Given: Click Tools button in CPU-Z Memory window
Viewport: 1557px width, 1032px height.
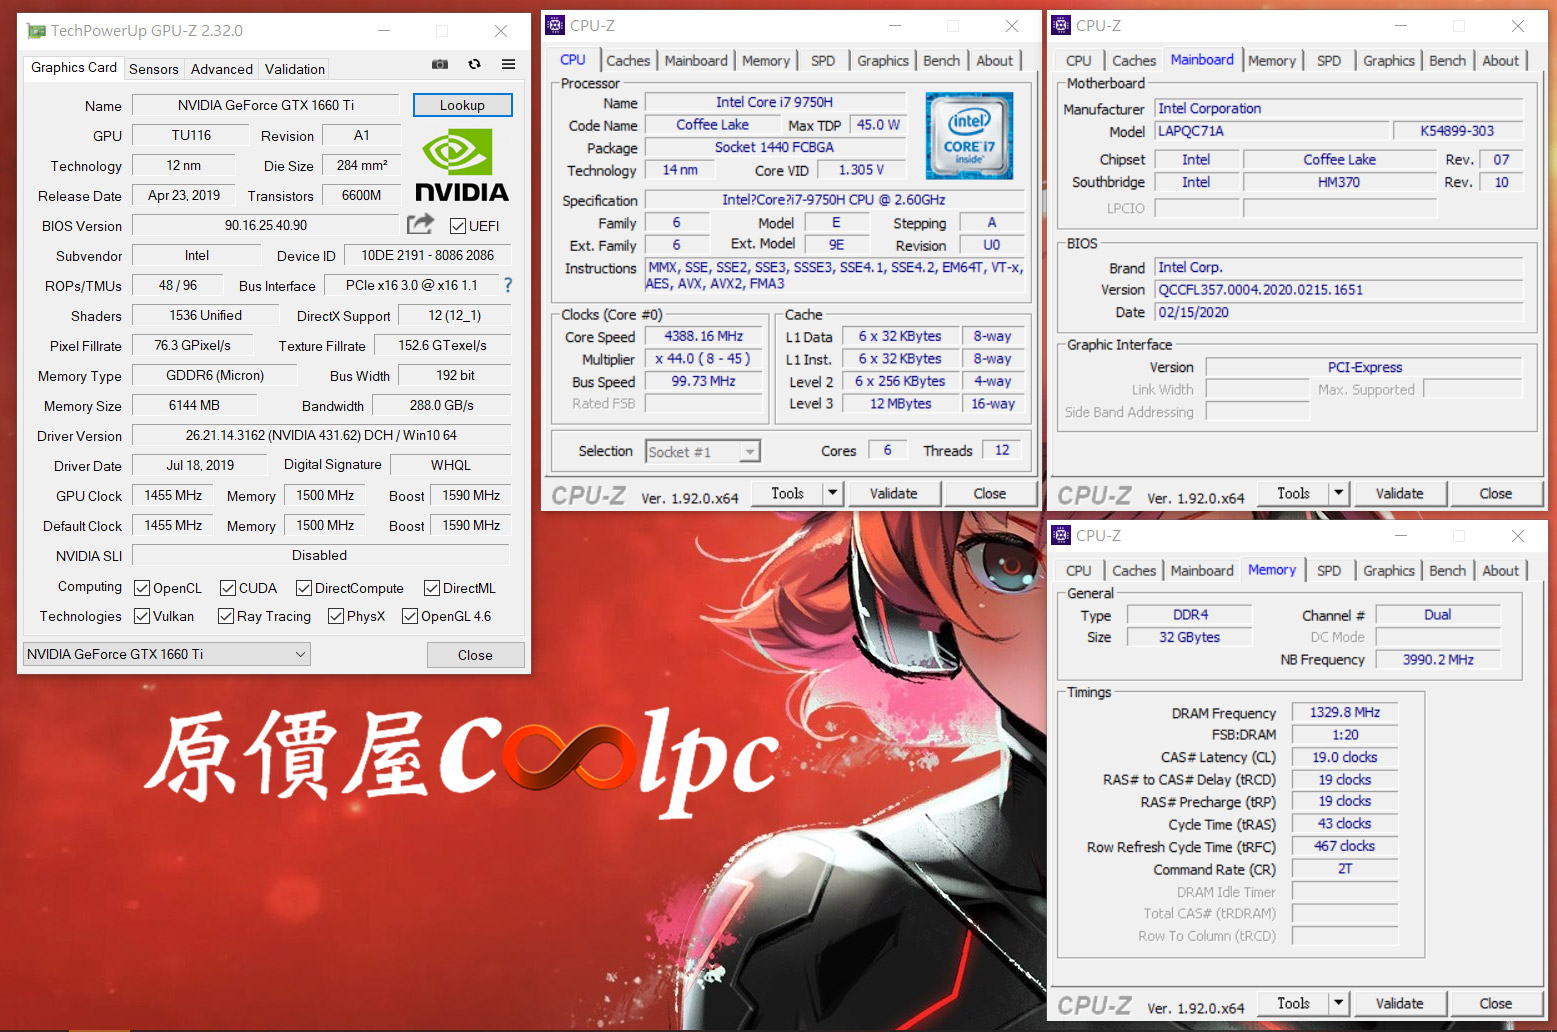Looking at the screenshot, I should 1293,1003.
